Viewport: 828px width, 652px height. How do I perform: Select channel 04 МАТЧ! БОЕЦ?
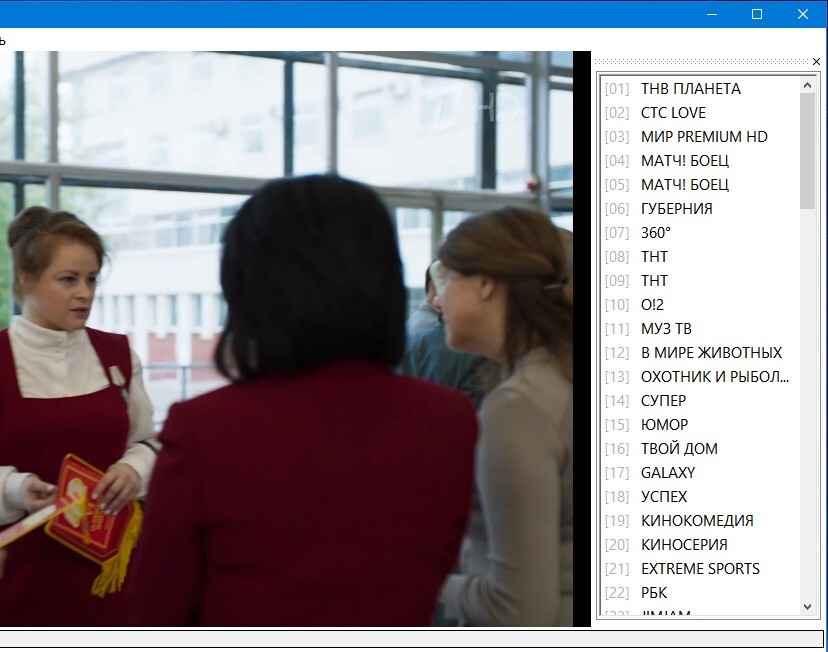coord(684,161)
